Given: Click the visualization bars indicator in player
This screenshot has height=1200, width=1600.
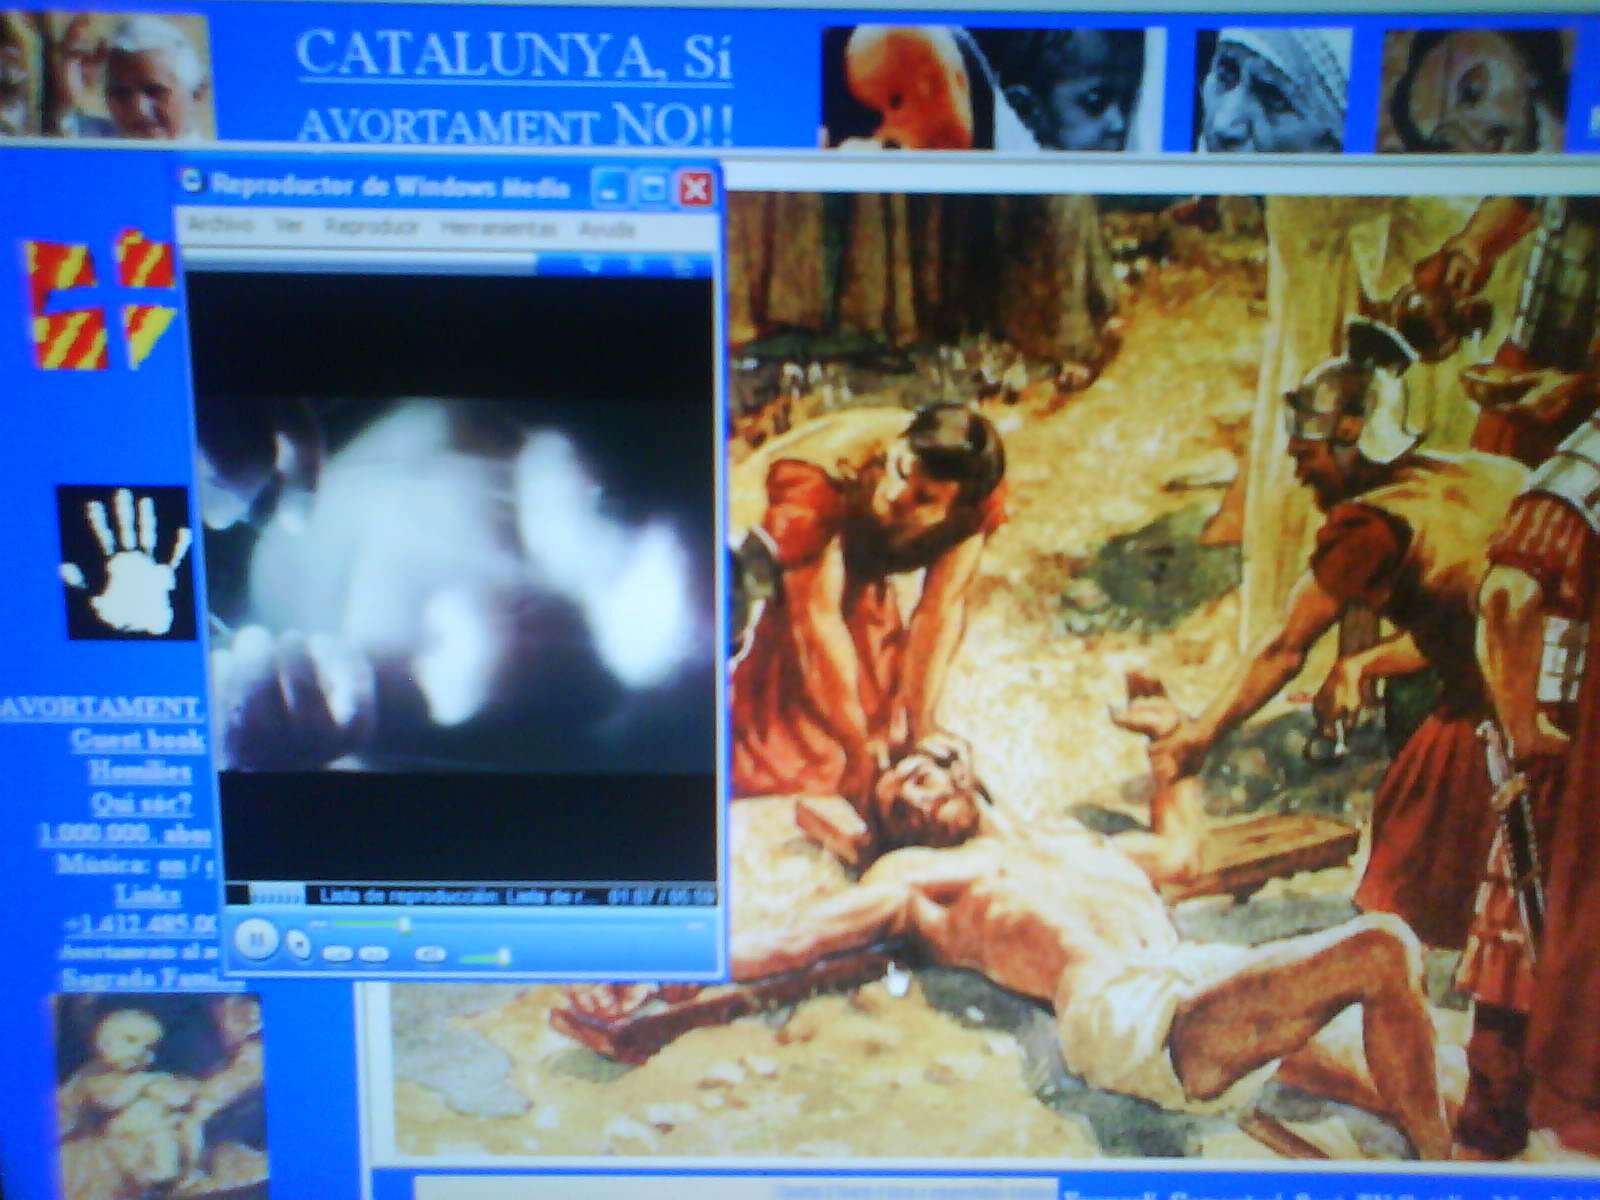Looking at the screenshot, I should (x=276, y=895).
